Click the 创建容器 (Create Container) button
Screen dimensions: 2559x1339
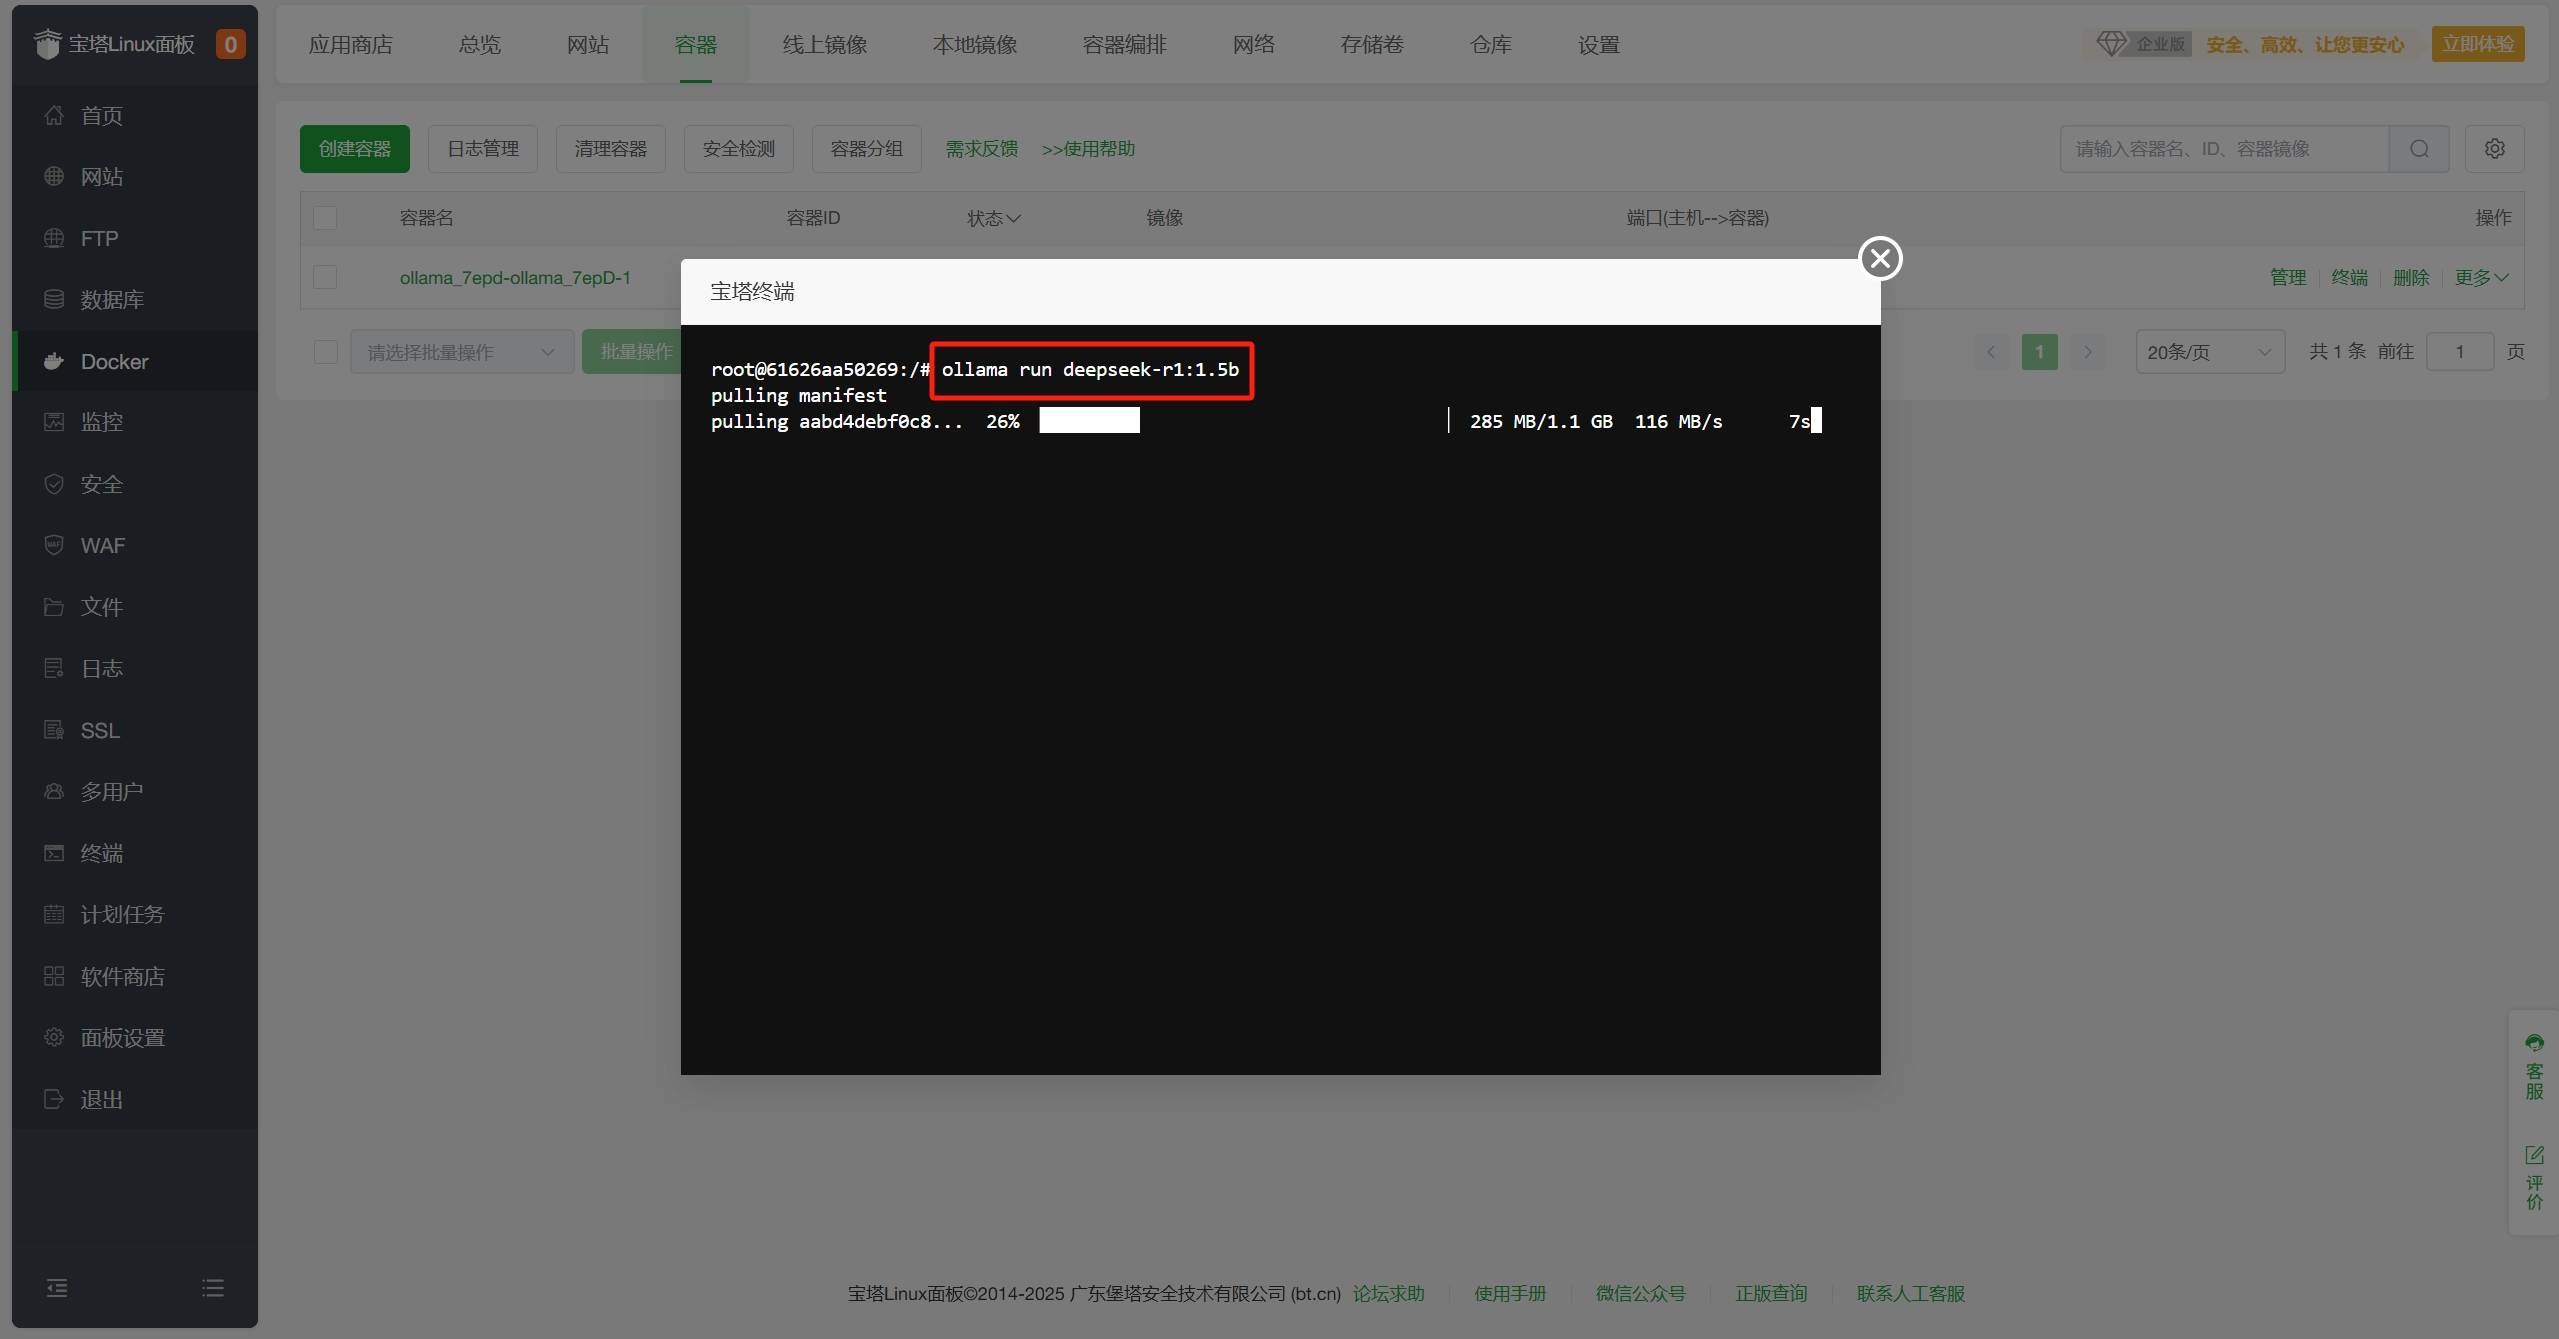pos(354,149)
